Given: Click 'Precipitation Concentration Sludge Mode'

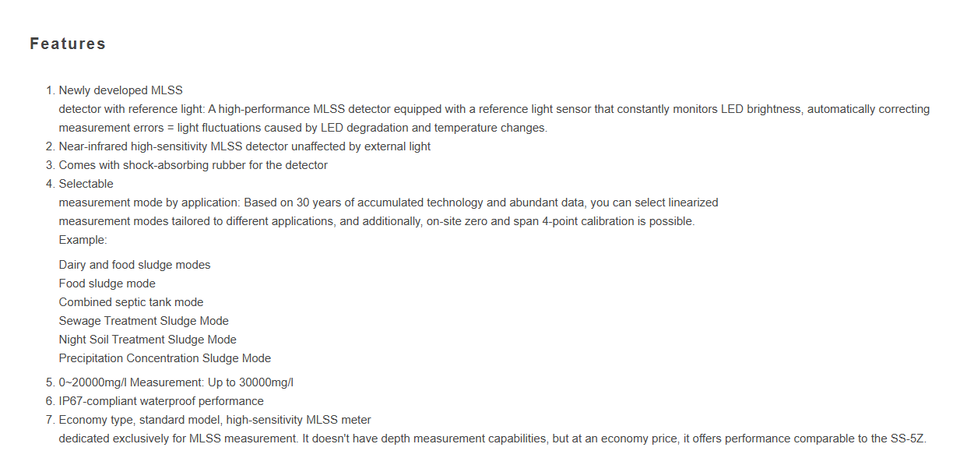Looking at the screenshot, I should click(x=165, y=359).
